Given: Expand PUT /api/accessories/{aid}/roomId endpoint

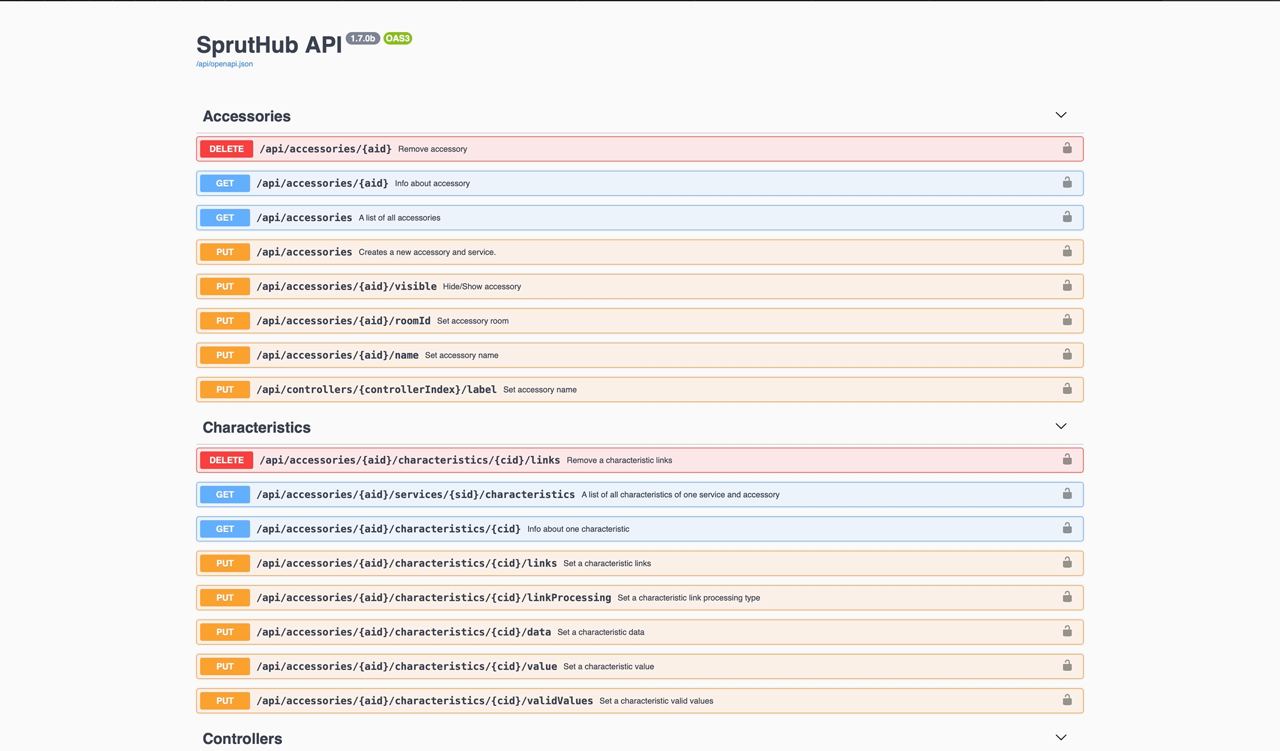Looking at the screenshot, I should [x=640, y=320].
